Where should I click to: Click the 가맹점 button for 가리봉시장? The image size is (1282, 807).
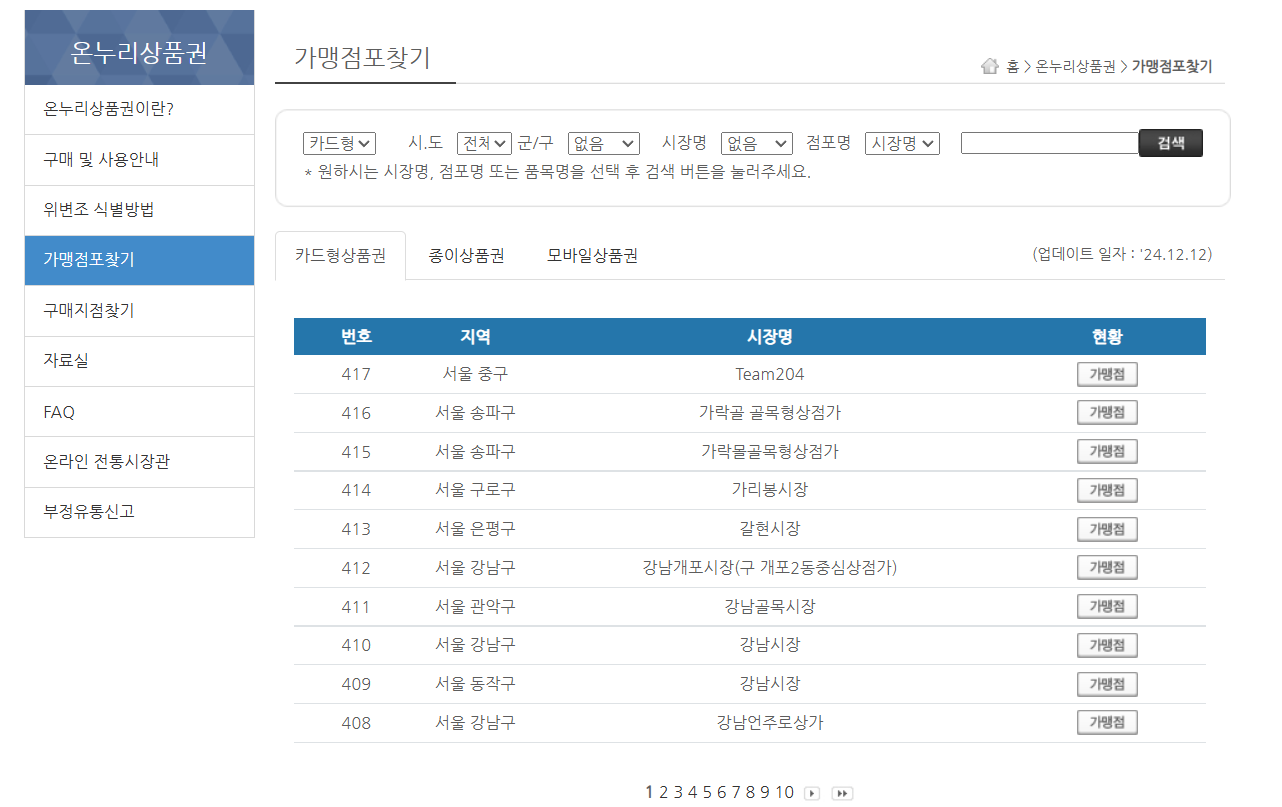click(x=1106, y=490)
